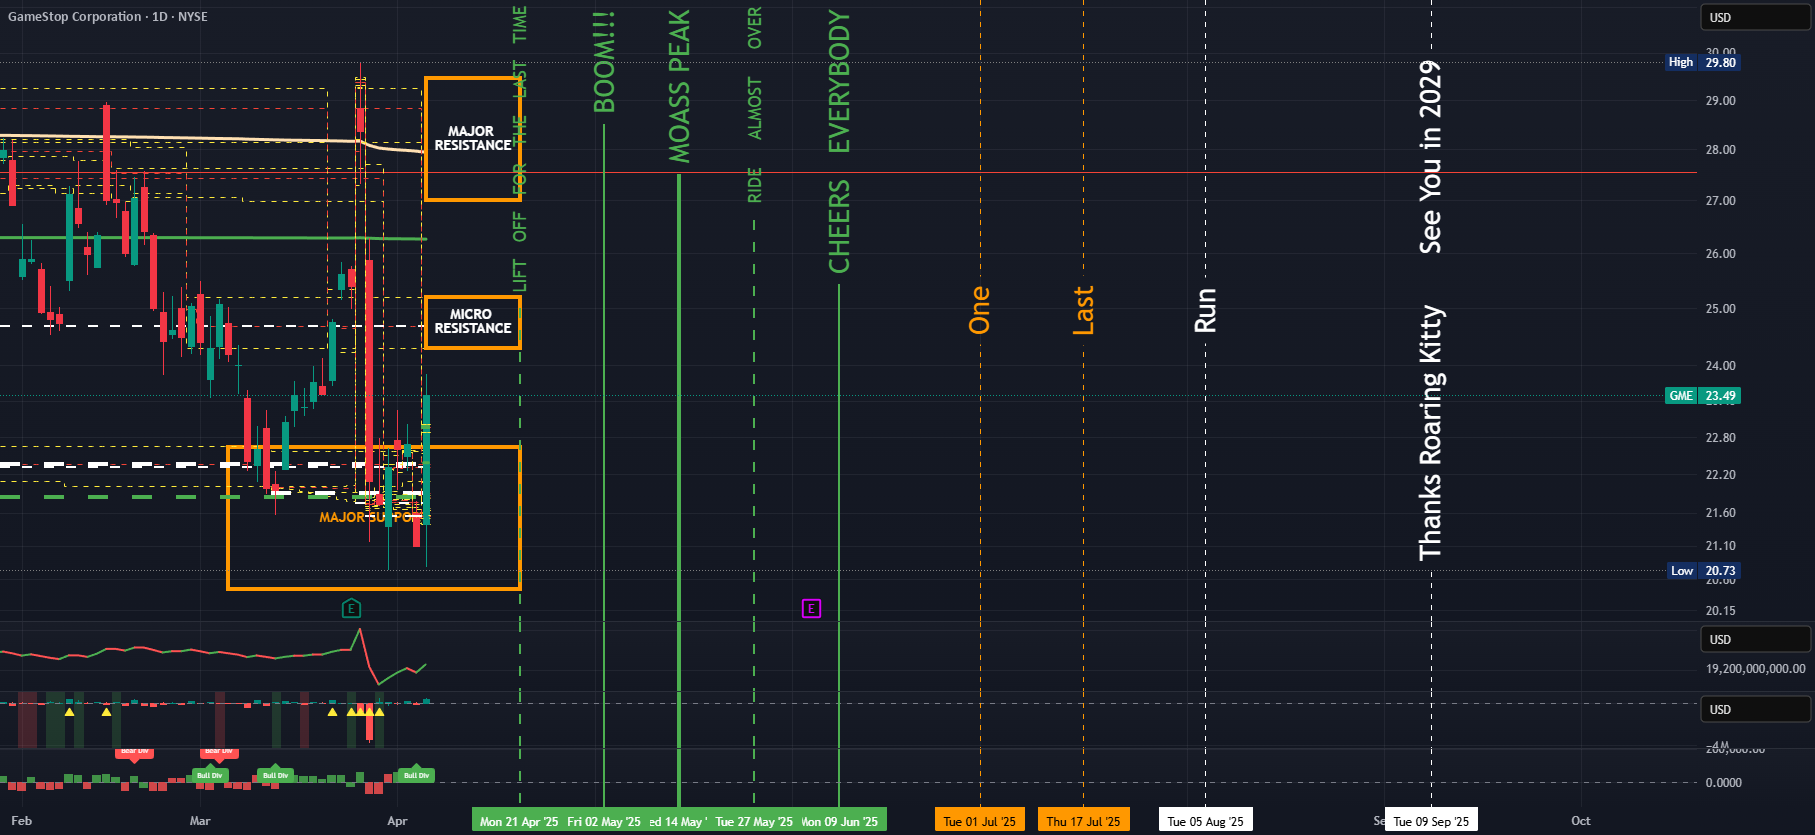
Task: Click the purple upcoming earnings E icon
Action: [x=811, y=608]
